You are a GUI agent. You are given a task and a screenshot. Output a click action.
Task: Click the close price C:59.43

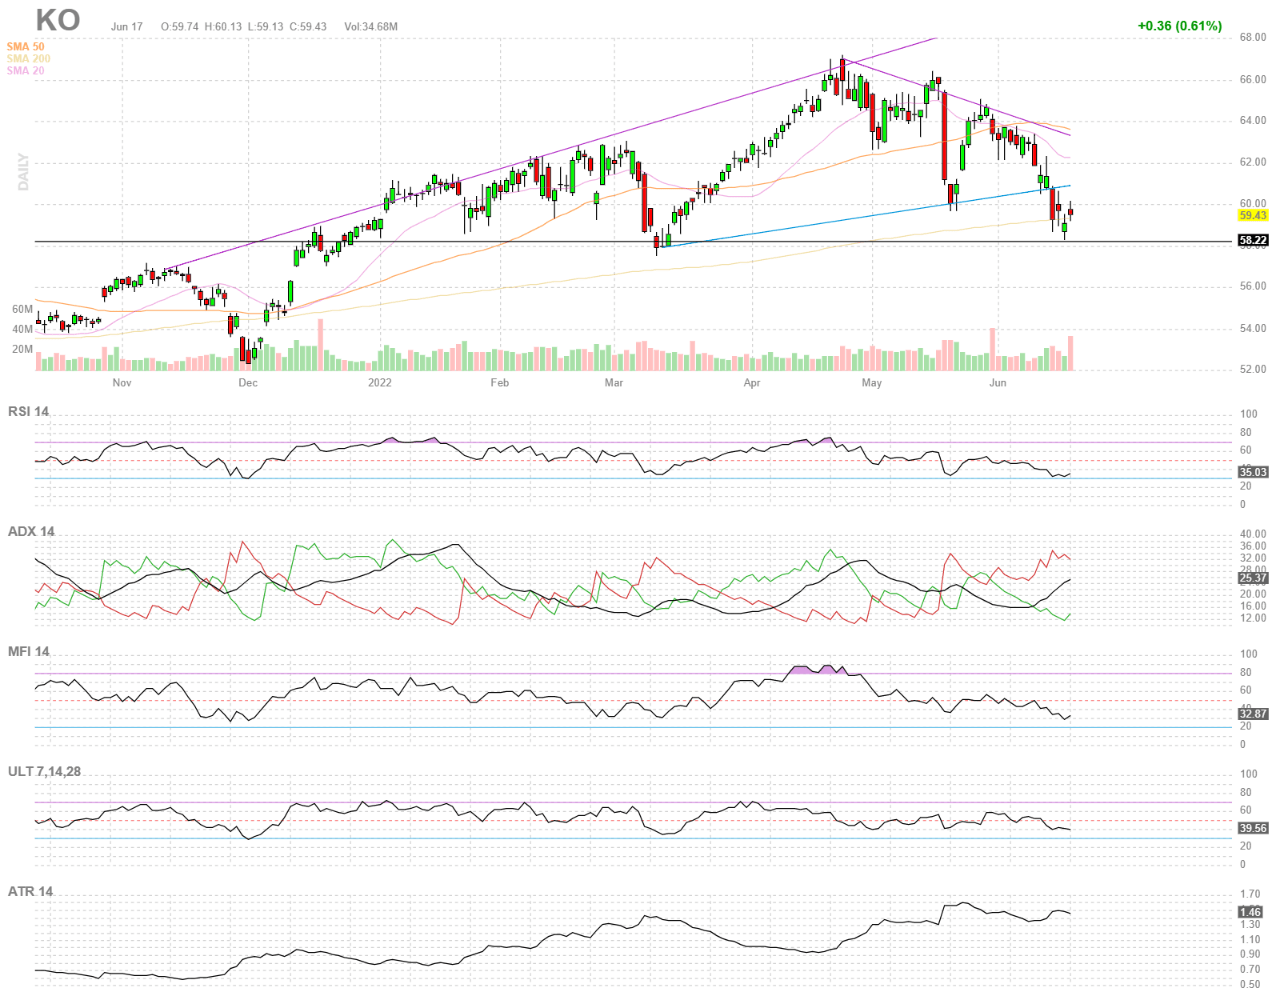tap(308, 27)
